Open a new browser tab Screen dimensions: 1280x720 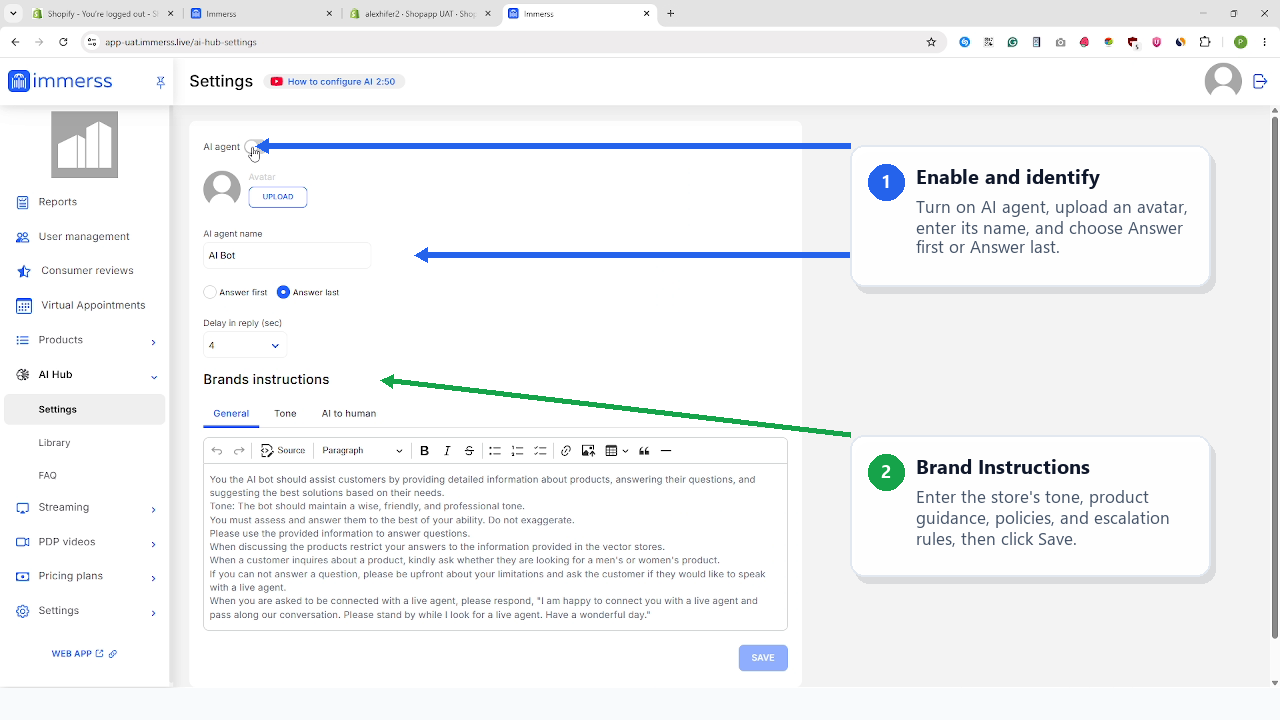(x=671, y=14)
